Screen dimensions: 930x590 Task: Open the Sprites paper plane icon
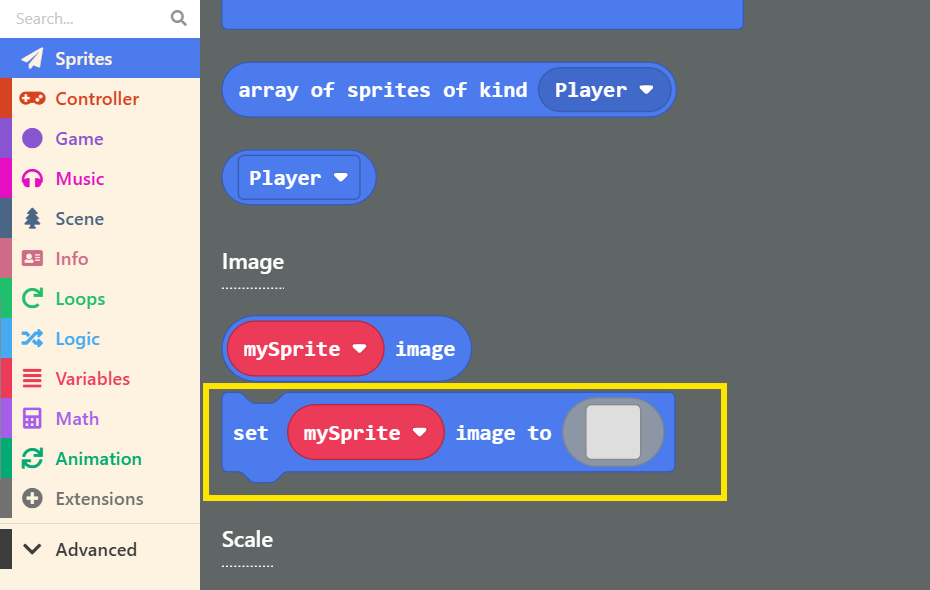(33, 59)
